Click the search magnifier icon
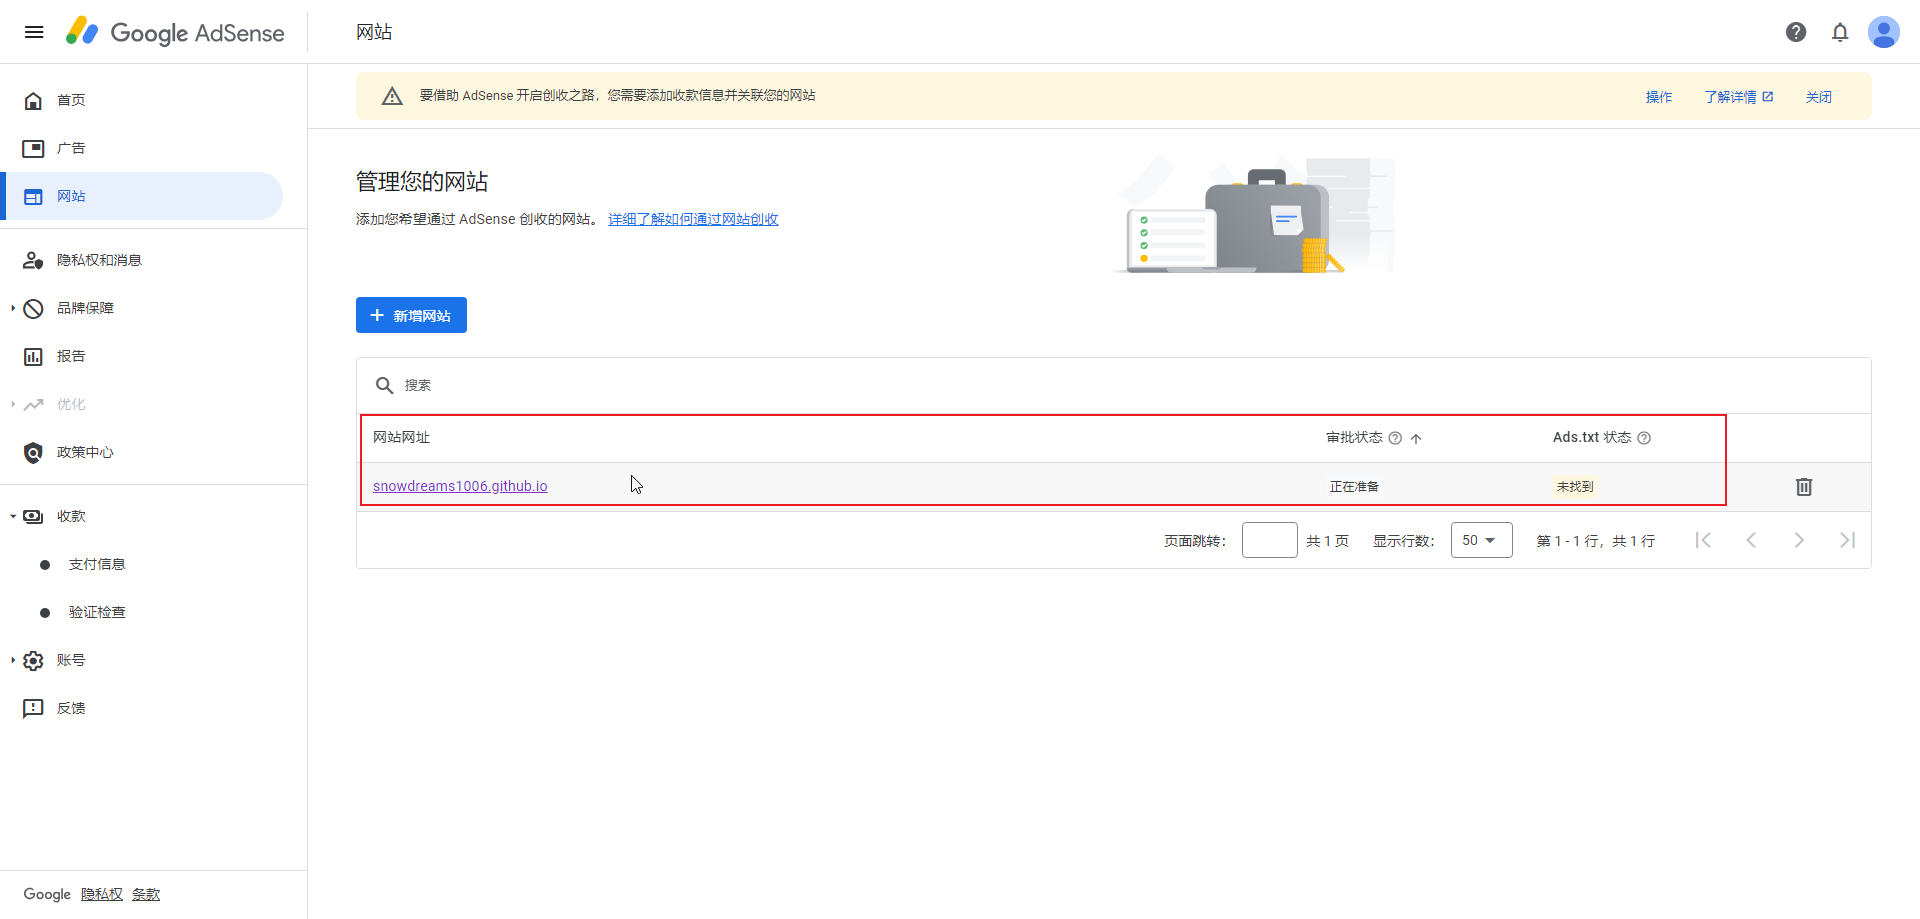 pos(384,385)
